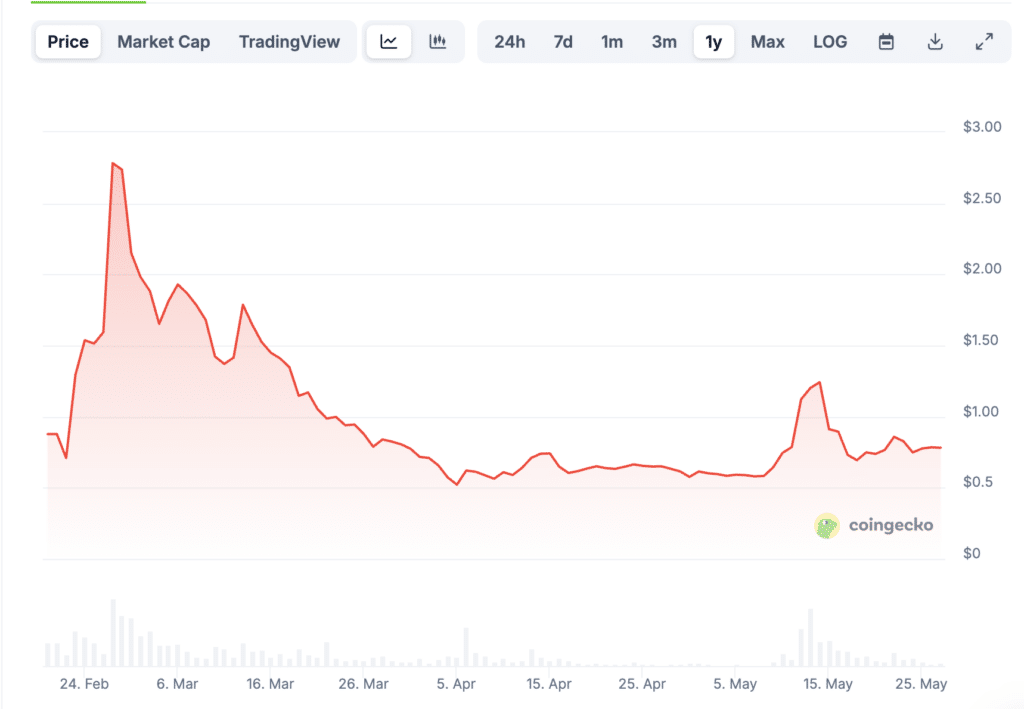
Task: Click the $0.5 axis label
Action: (x=978, y=482)
